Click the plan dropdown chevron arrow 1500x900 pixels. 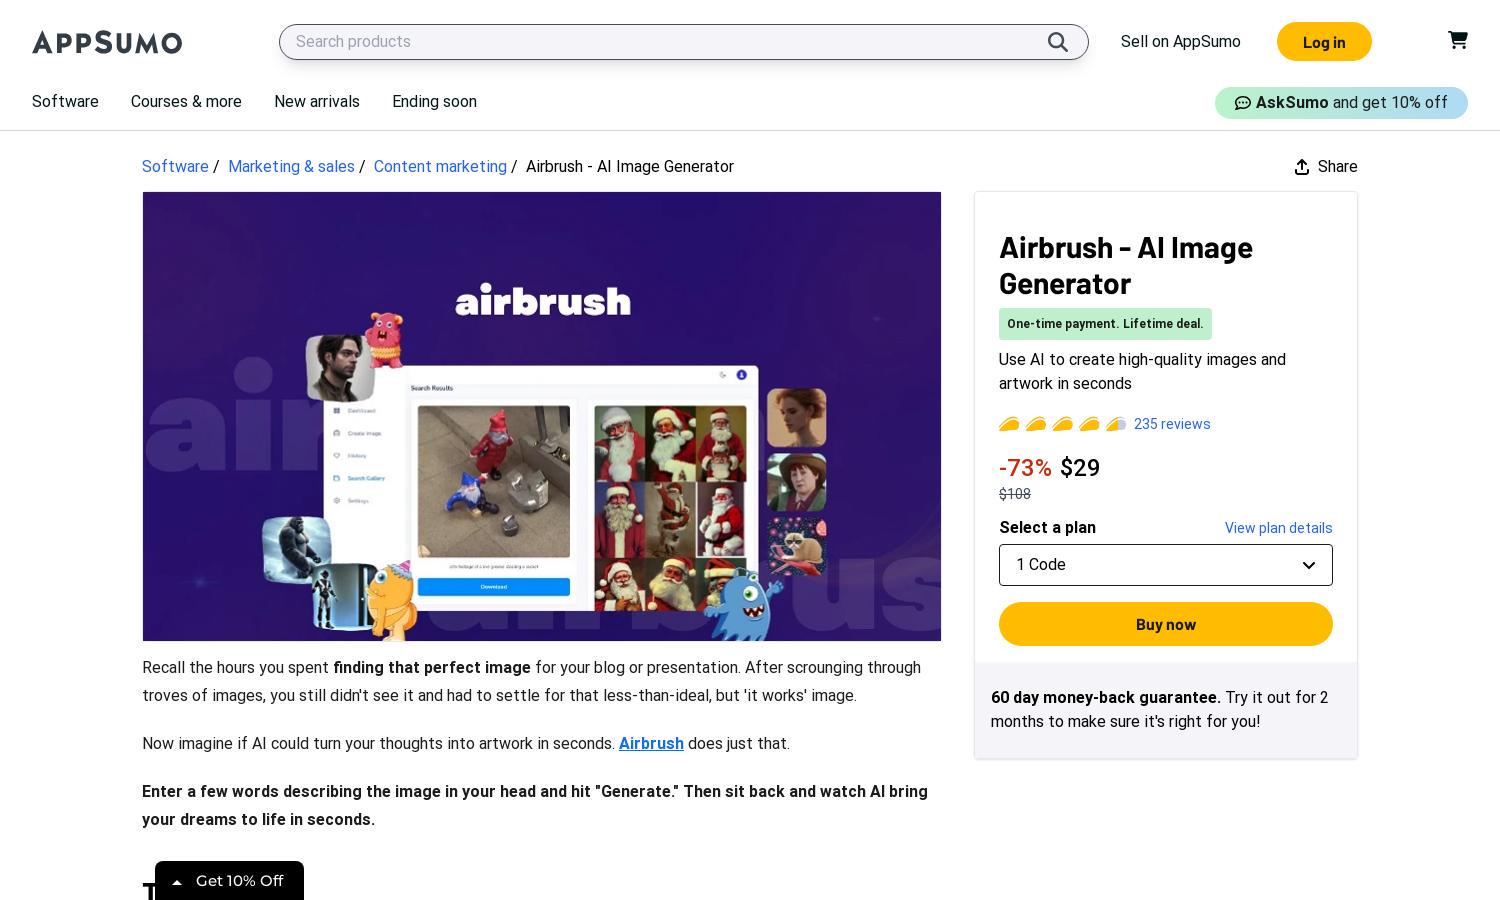pyautogui.click(x=1308, y=565)
